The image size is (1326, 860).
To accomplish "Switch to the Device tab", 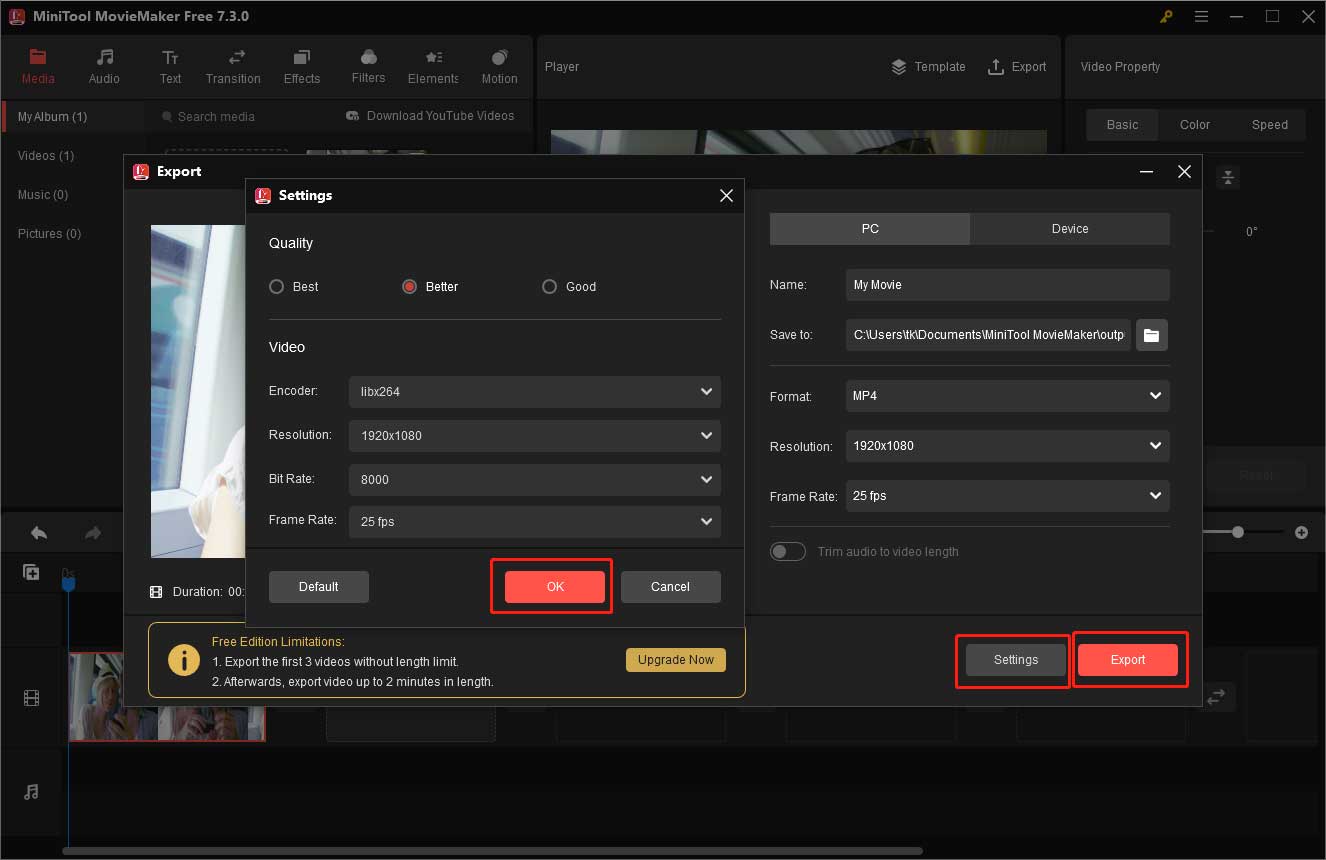I will tap(1070, 229).
